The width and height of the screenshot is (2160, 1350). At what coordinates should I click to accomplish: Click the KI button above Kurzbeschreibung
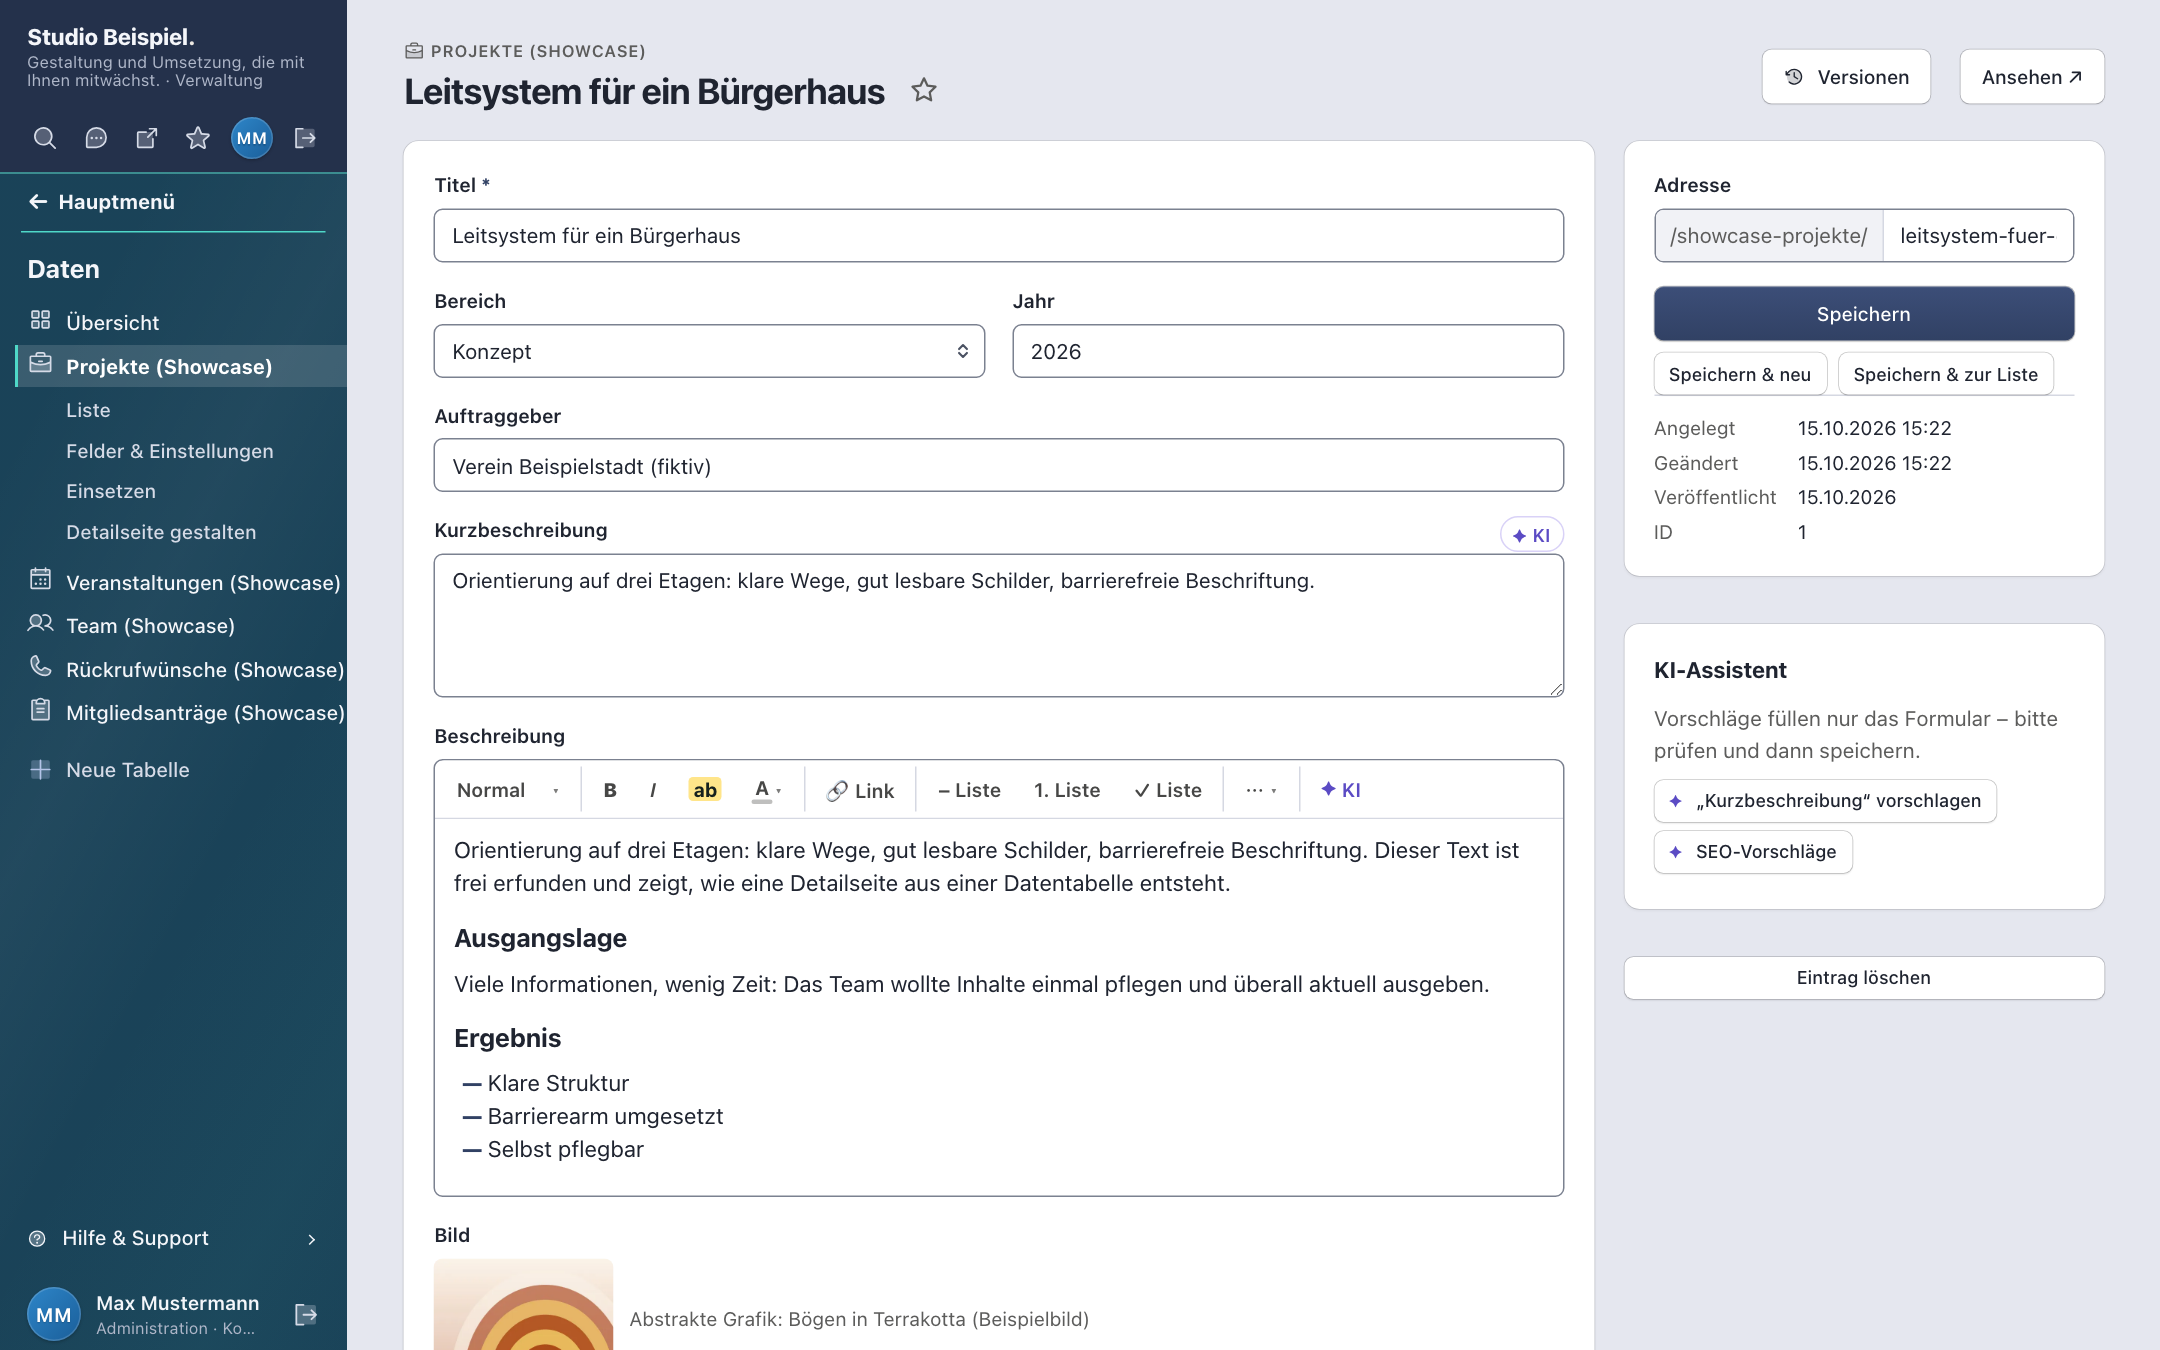1531,535
